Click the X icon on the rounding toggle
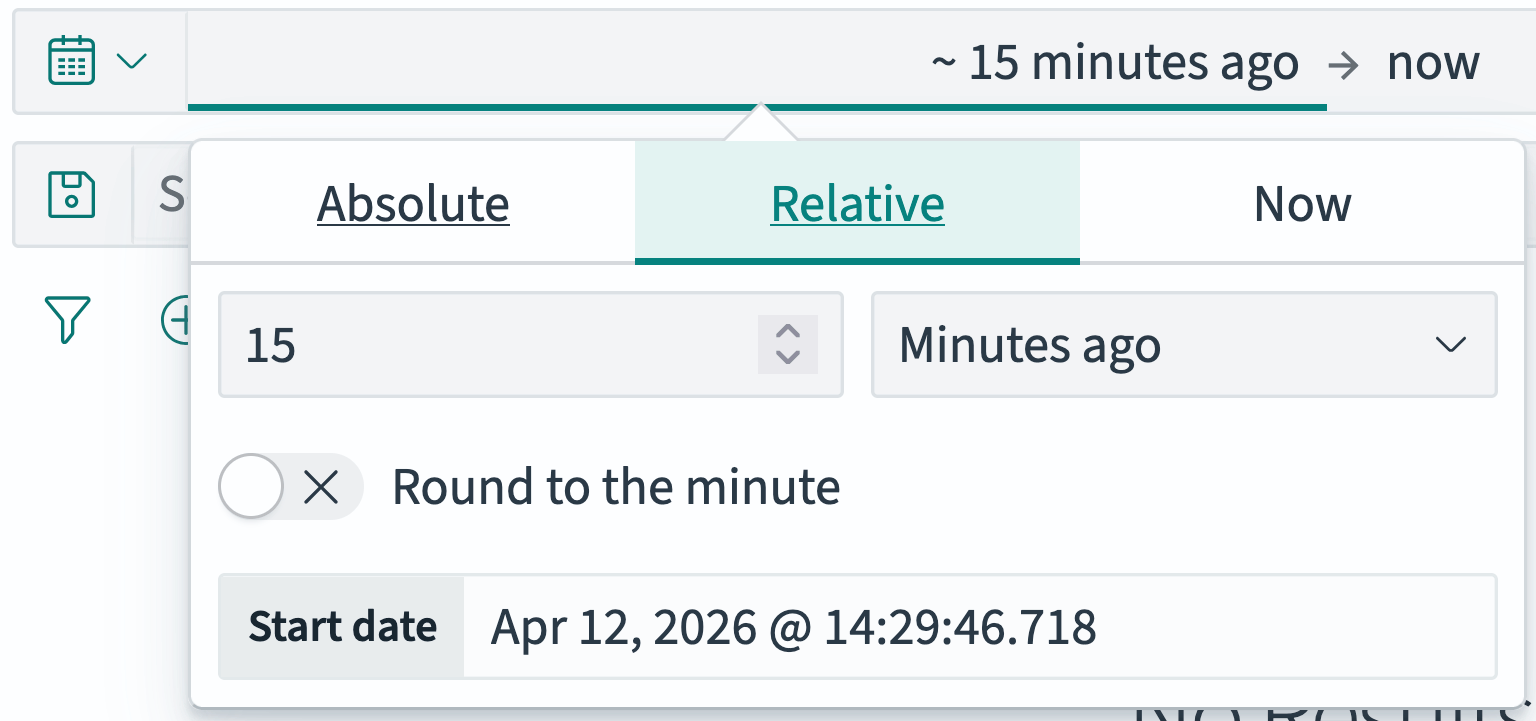 [x=321, y=487]
